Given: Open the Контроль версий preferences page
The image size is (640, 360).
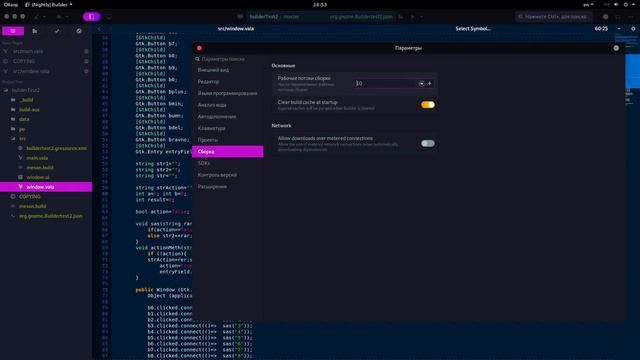Looking at the screenshot, I should point(228,175).
